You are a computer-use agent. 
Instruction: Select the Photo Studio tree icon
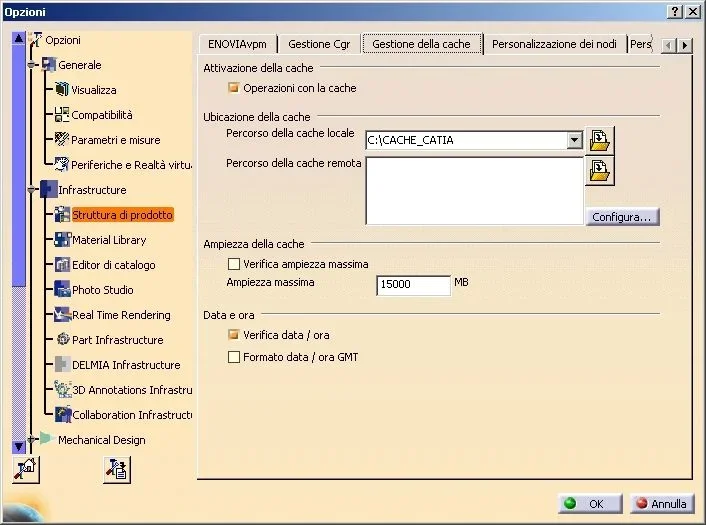coord(62,289)
